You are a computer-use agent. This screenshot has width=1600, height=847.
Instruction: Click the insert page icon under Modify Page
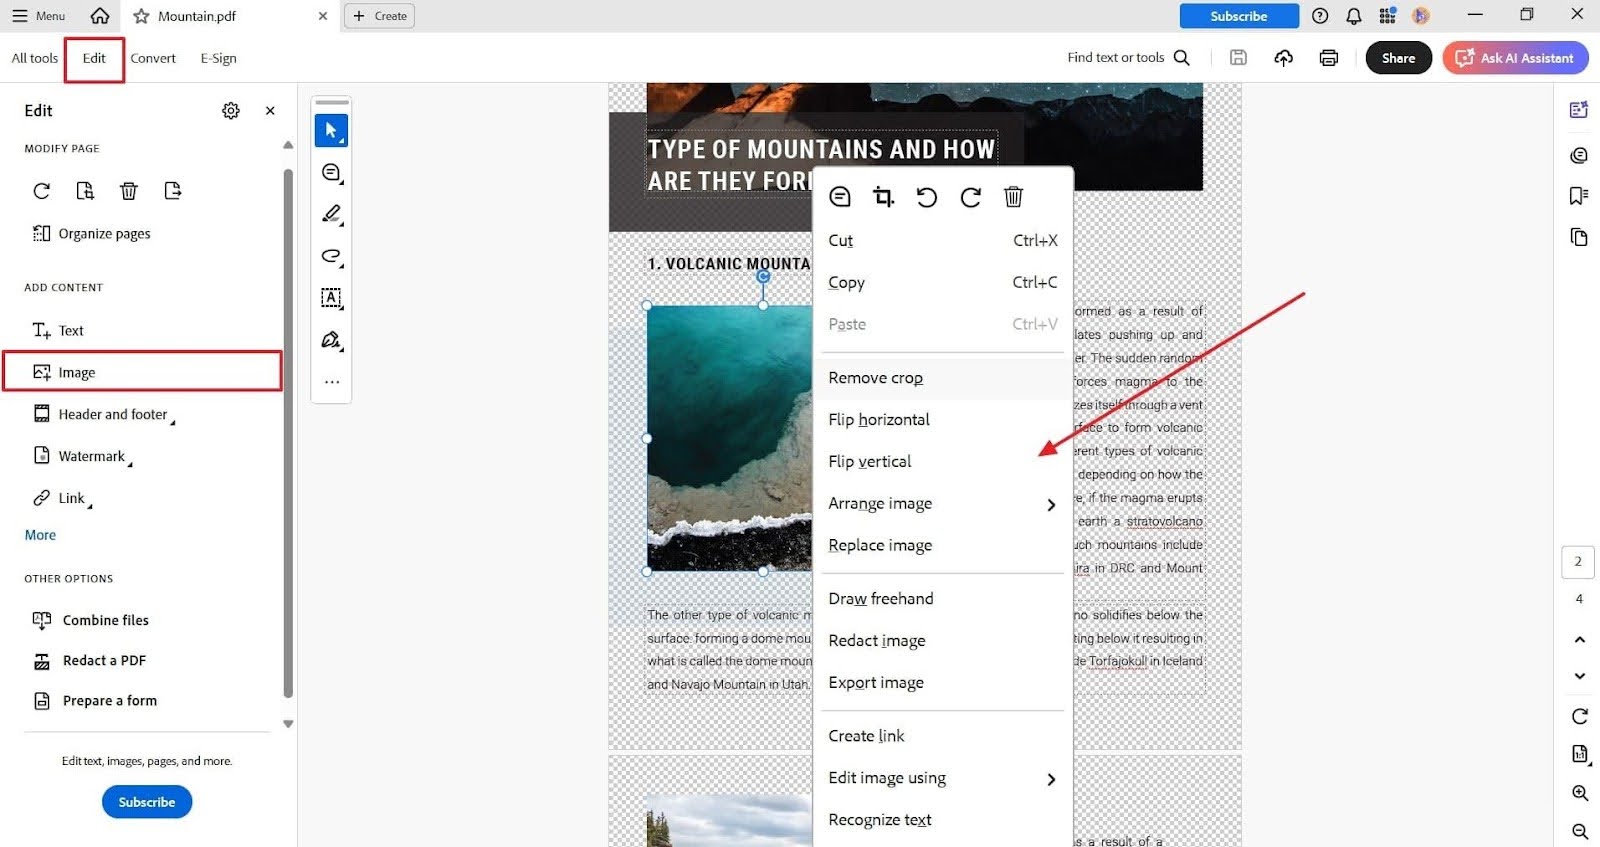point(173,191)
